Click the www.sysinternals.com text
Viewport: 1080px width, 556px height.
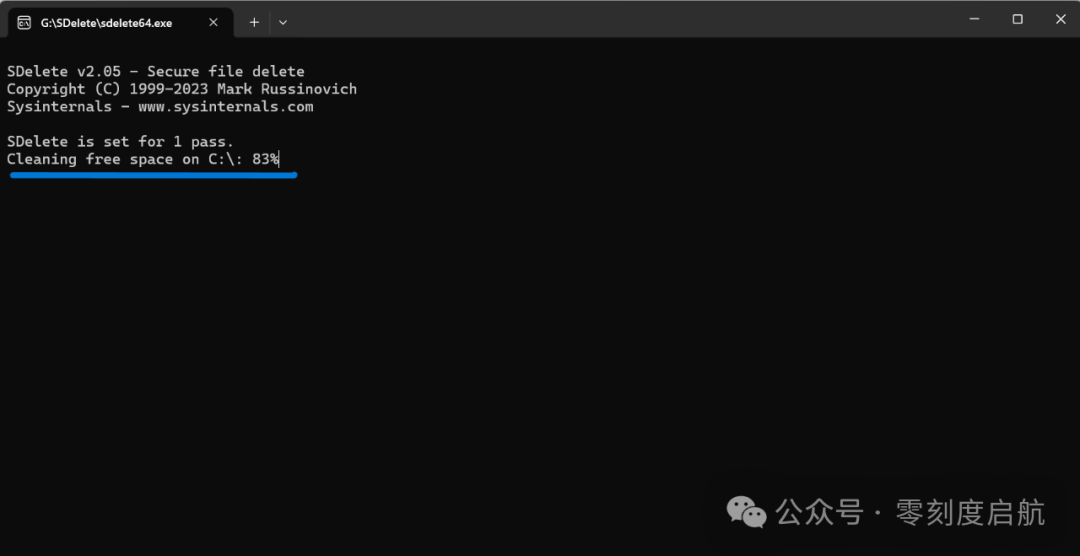225,107
